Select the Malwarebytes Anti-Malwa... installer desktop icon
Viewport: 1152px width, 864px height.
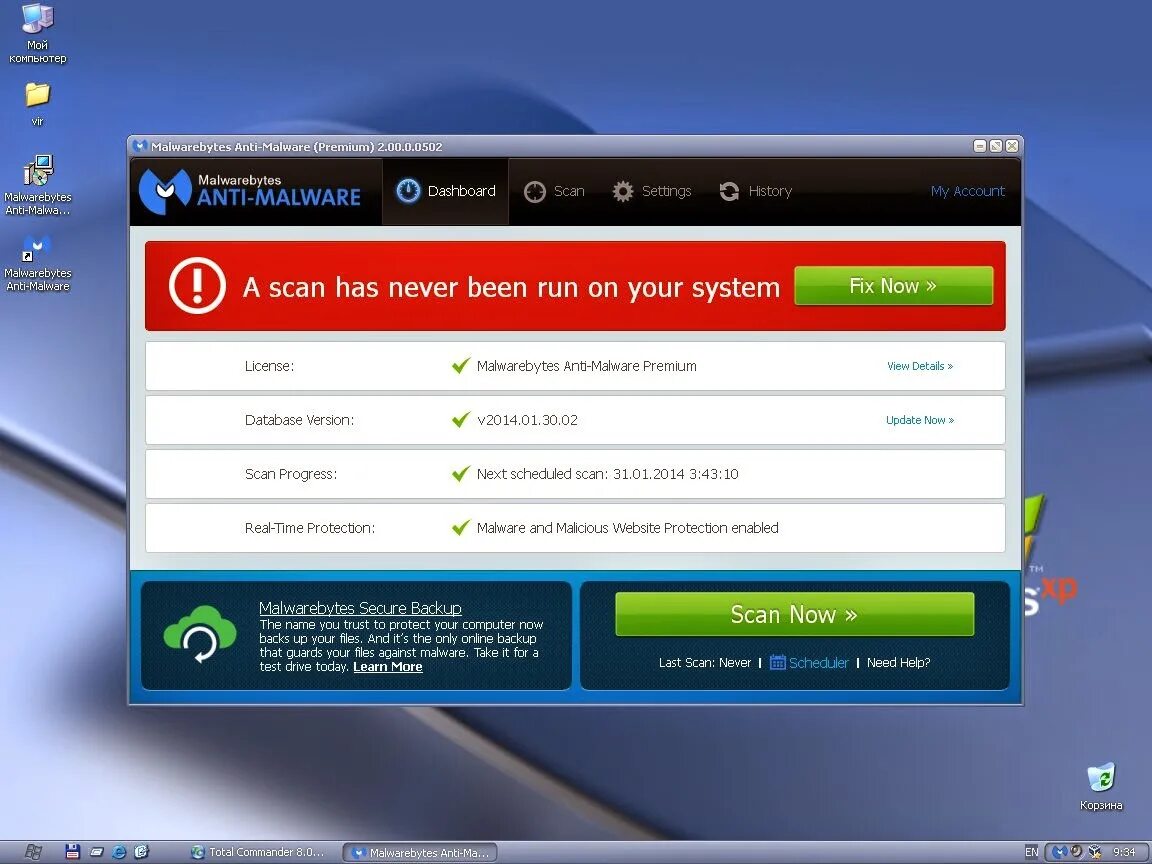tap(37, 185)
